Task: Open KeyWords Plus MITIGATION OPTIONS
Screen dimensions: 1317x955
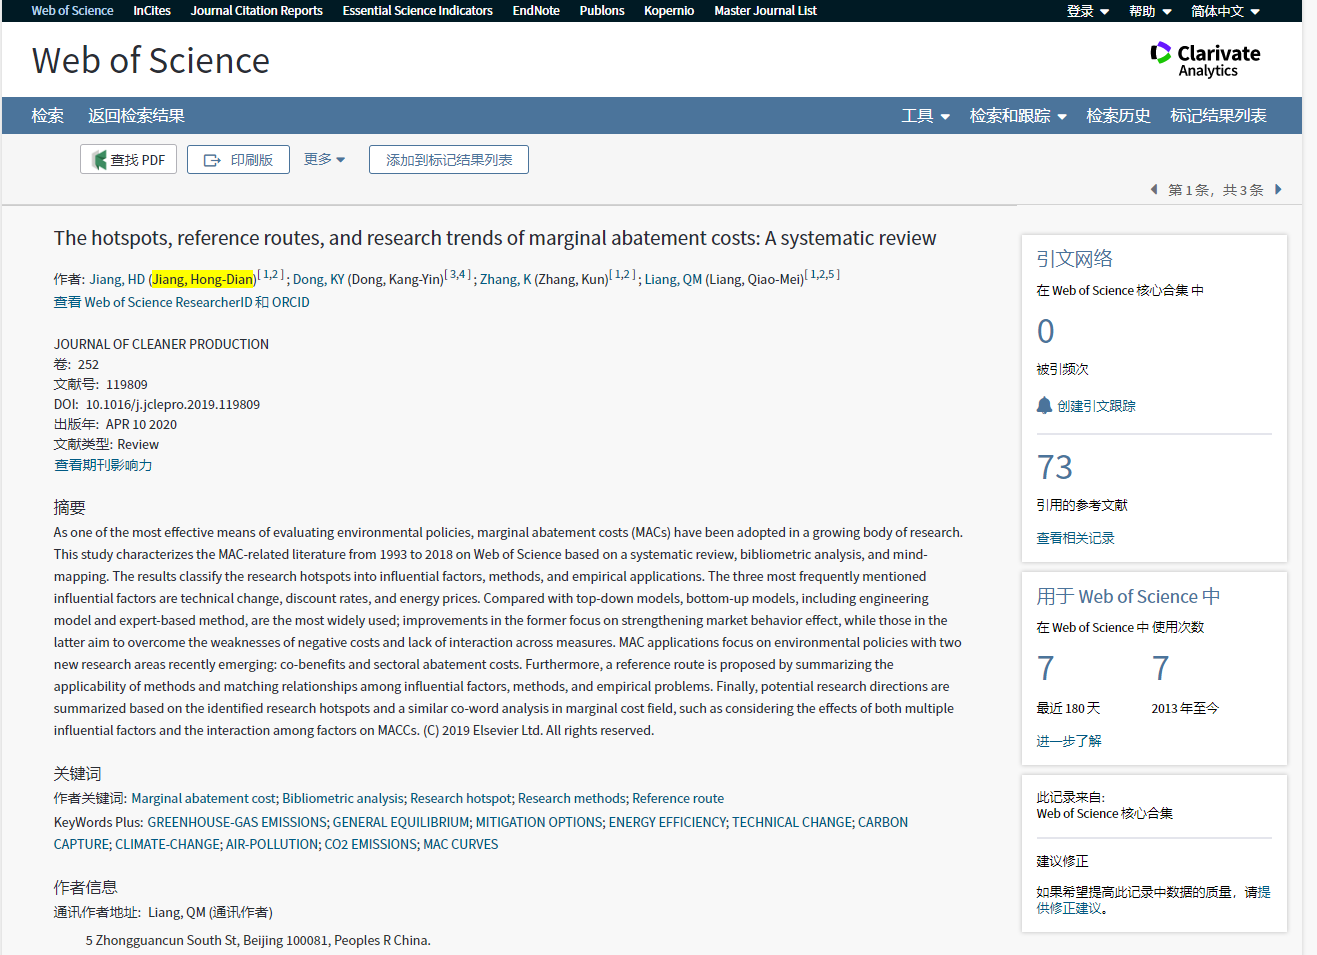Action: [539, 822]
